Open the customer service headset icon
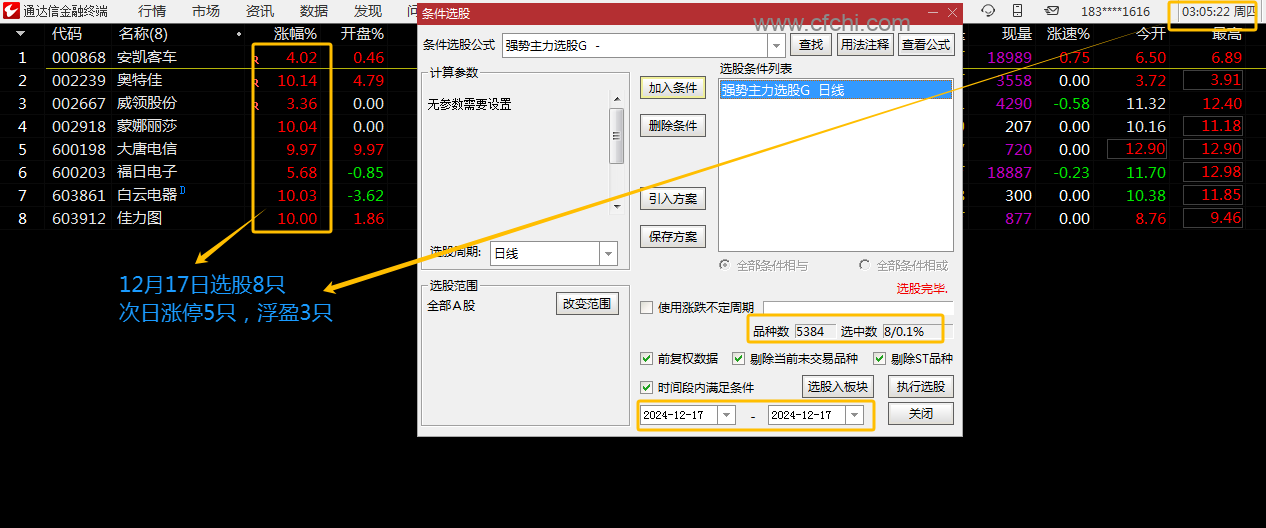 (988, 11)
